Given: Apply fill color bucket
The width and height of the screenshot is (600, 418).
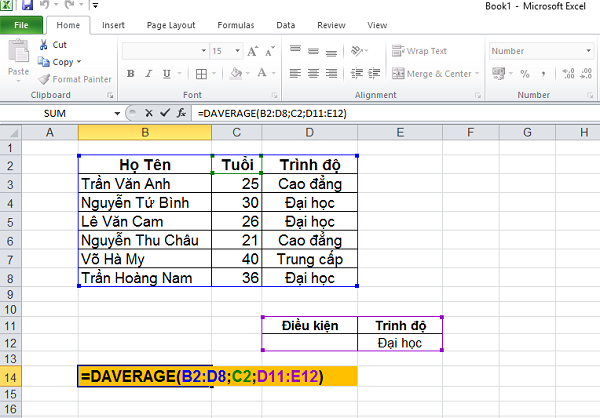Looking at the screenshot, I should click(236, 73).
